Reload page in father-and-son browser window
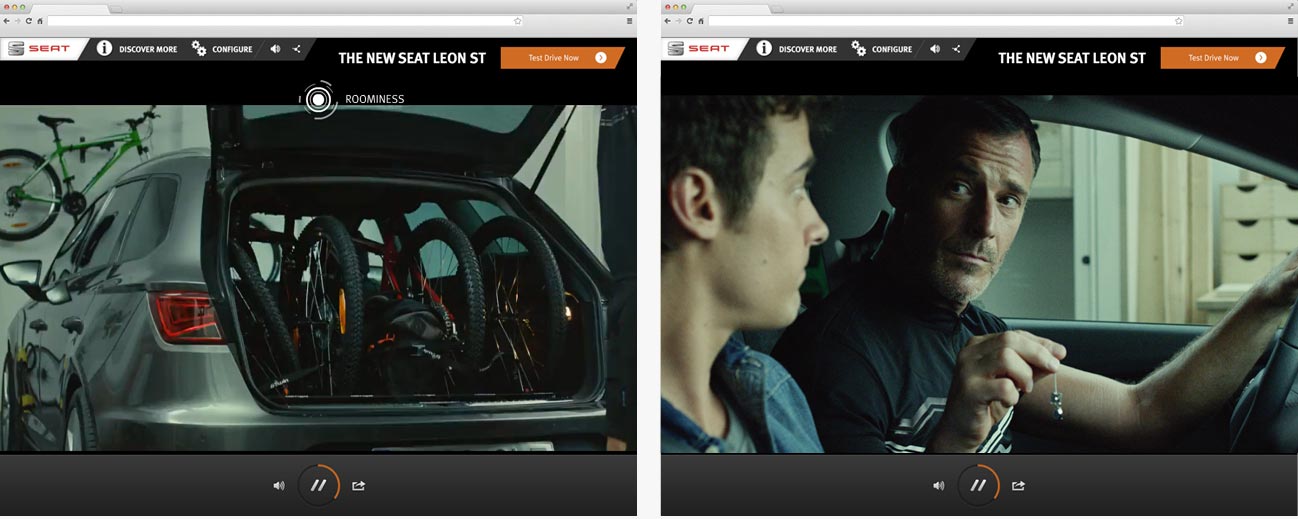This screenshot has height=519, width=1298. point(688,20)
